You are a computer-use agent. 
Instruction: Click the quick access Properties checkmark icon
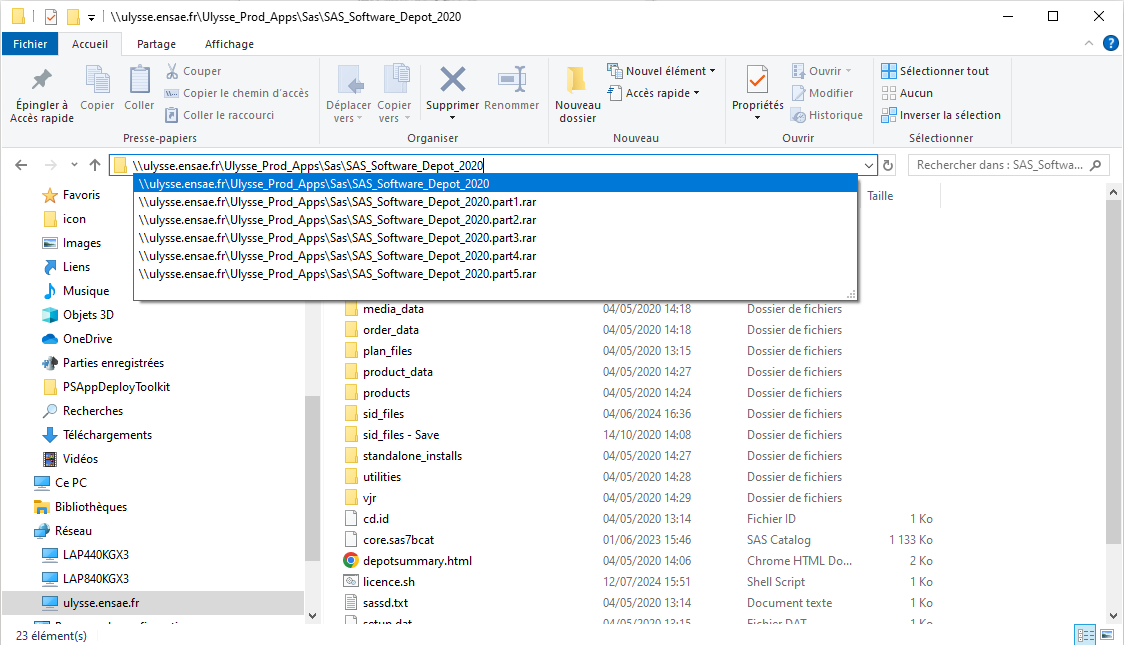coord(50,16)
